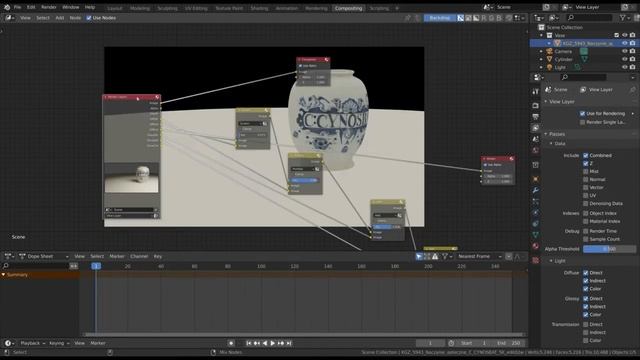The image size is (640, 360).
Task: Expand the Cylinder item in outliner
Action: click(542, 59)
